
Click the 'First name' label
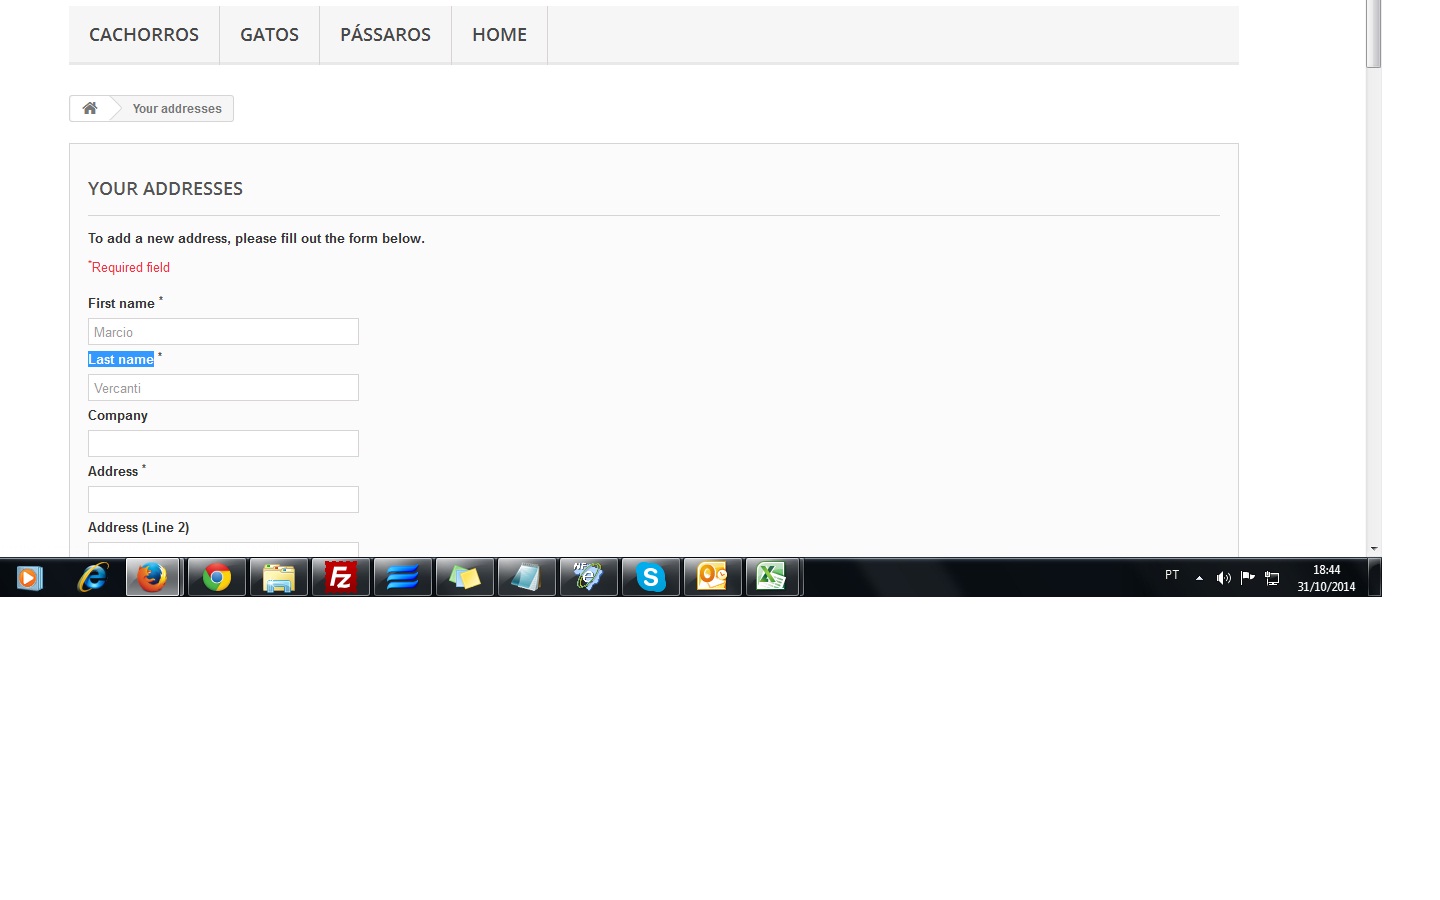(121, 303)
